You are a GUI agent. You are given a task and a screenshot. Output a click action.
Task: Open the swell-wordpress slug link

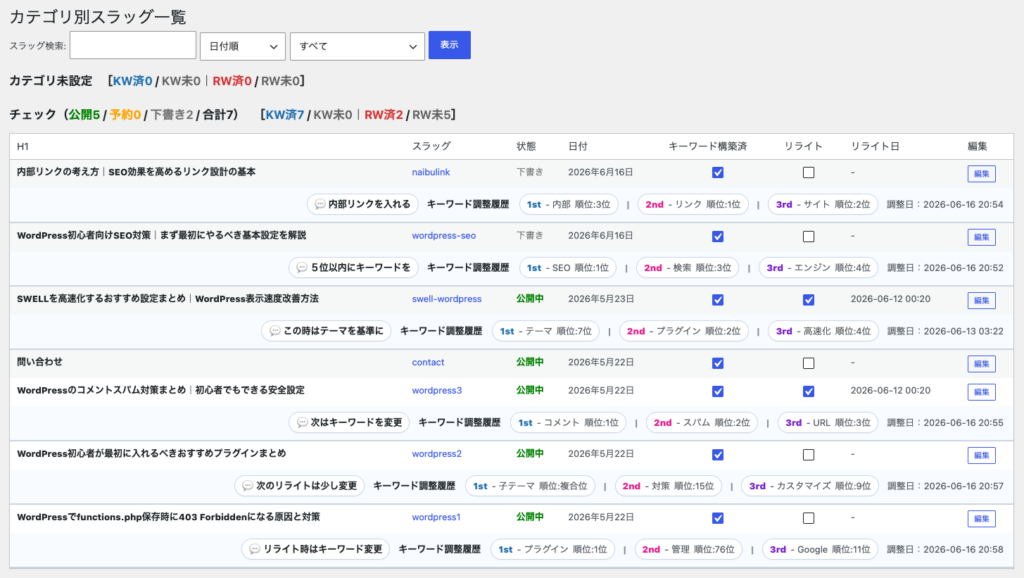pyautogui.click(x=447, y=299)
